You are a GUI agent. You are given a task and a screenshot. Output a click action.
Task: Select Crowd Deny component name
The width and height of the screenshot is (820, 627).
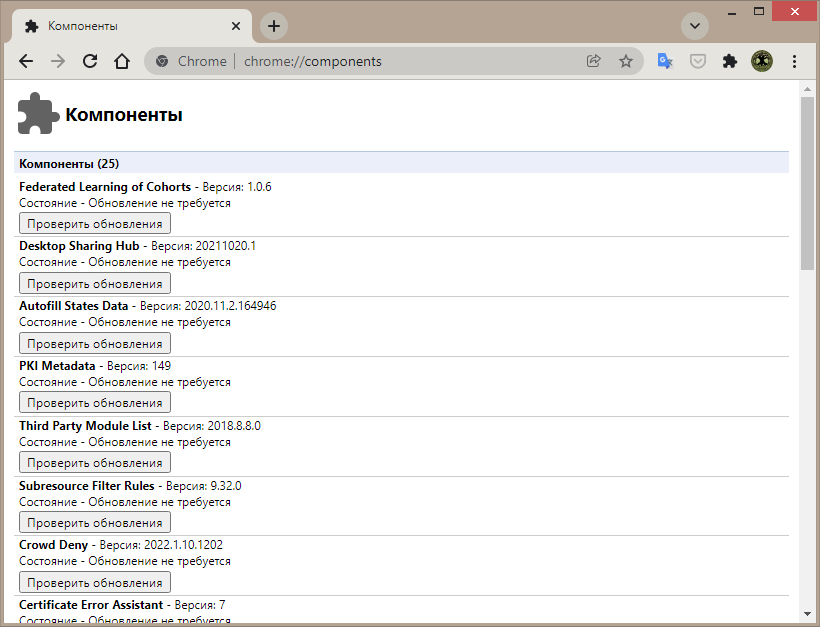point(54,545)
